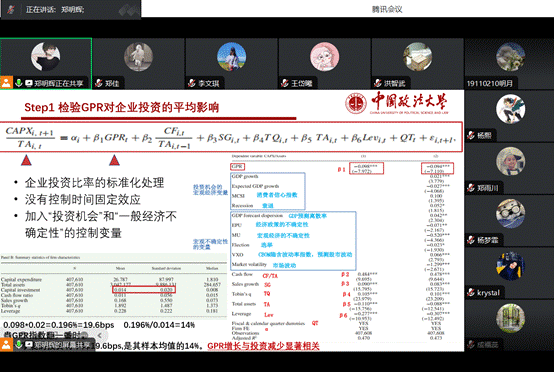Click the Market volatility row label

249,265
